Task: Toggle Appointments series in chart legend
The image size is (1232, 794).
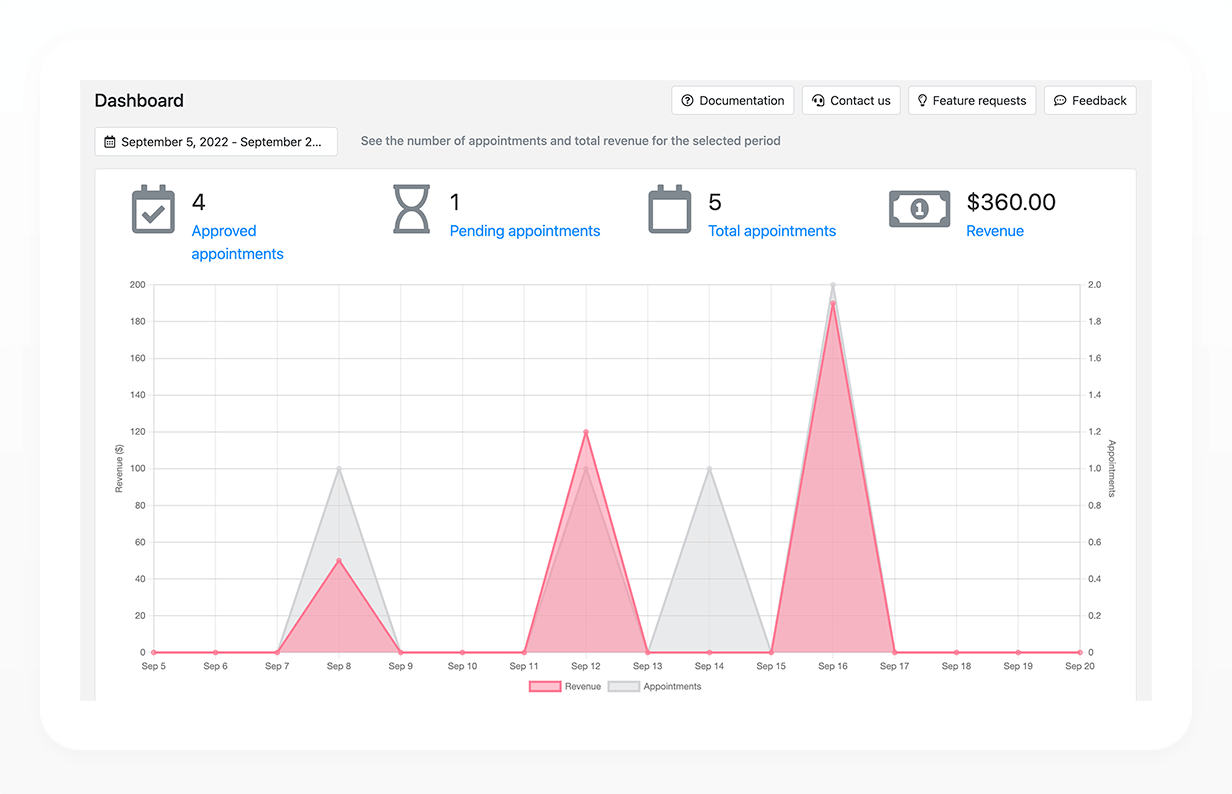Action: click(654, 686)
